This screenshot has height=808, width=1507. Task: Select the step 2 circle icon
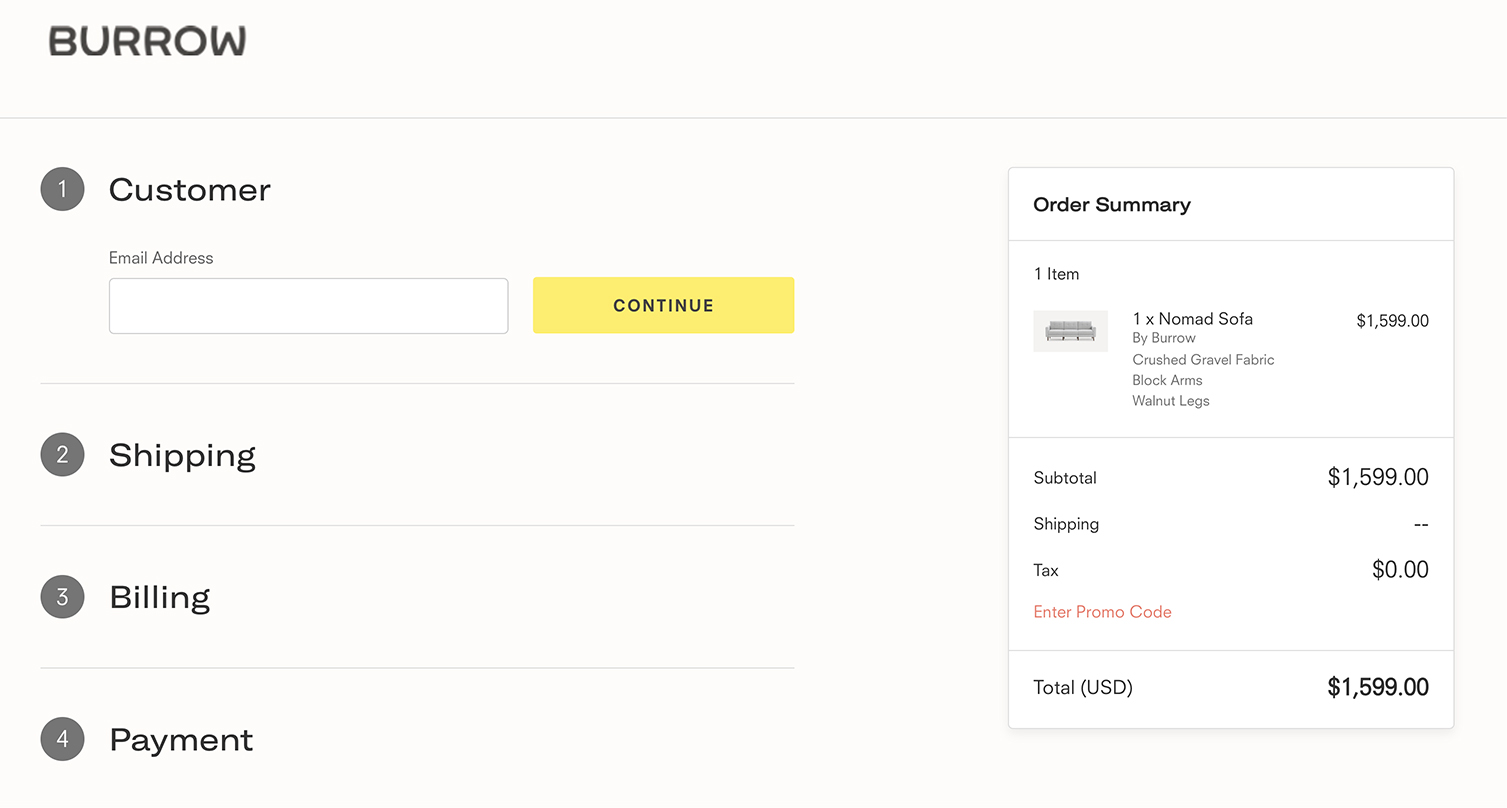click(x=62, y=455)
